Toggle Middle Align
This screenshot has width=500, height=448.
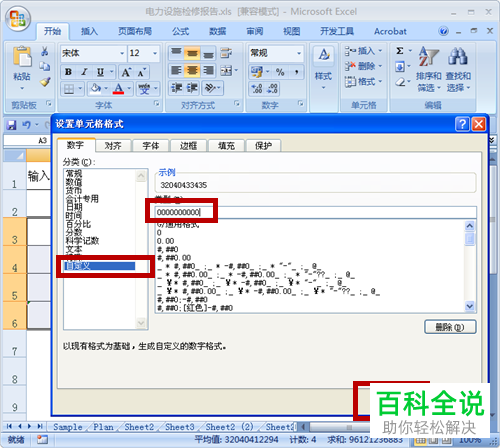[192, 53]
